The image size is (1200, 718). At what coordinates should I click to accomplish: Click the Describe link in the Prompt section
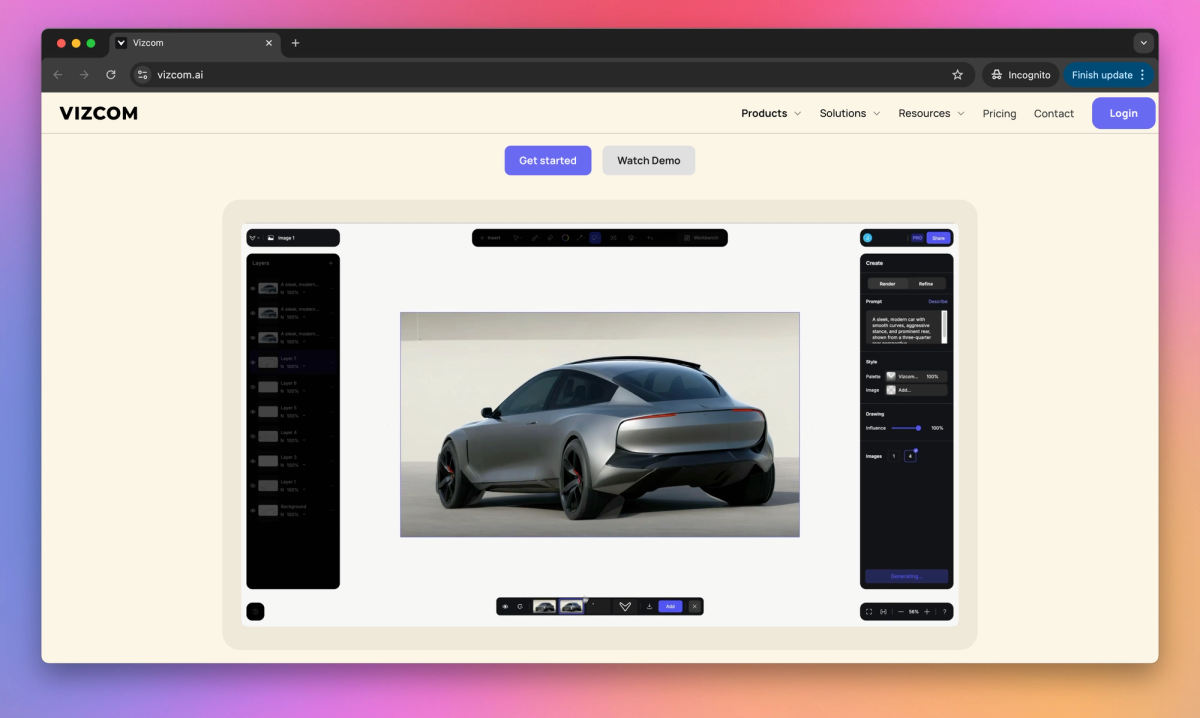(937, 300)
